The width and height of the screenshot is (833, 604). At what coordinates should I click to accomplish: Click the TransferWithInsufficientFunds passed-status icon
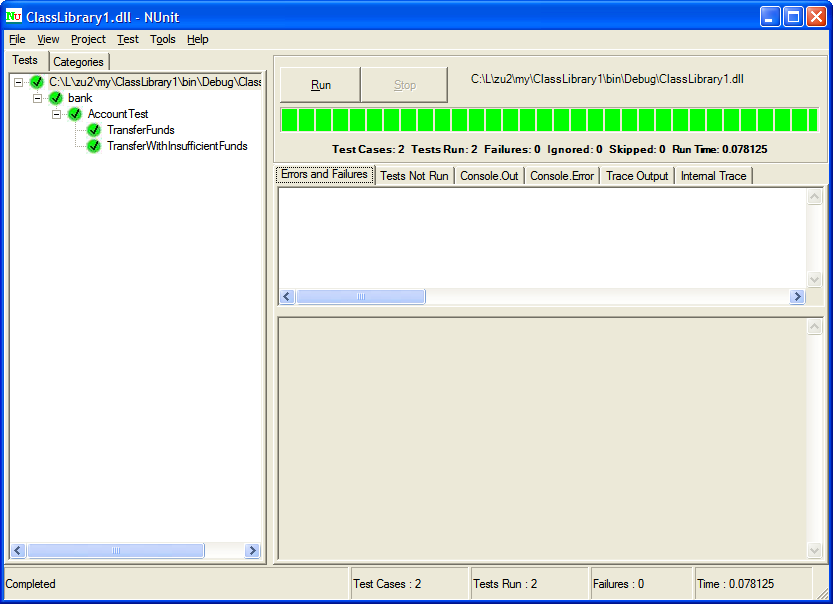point(94,146)
